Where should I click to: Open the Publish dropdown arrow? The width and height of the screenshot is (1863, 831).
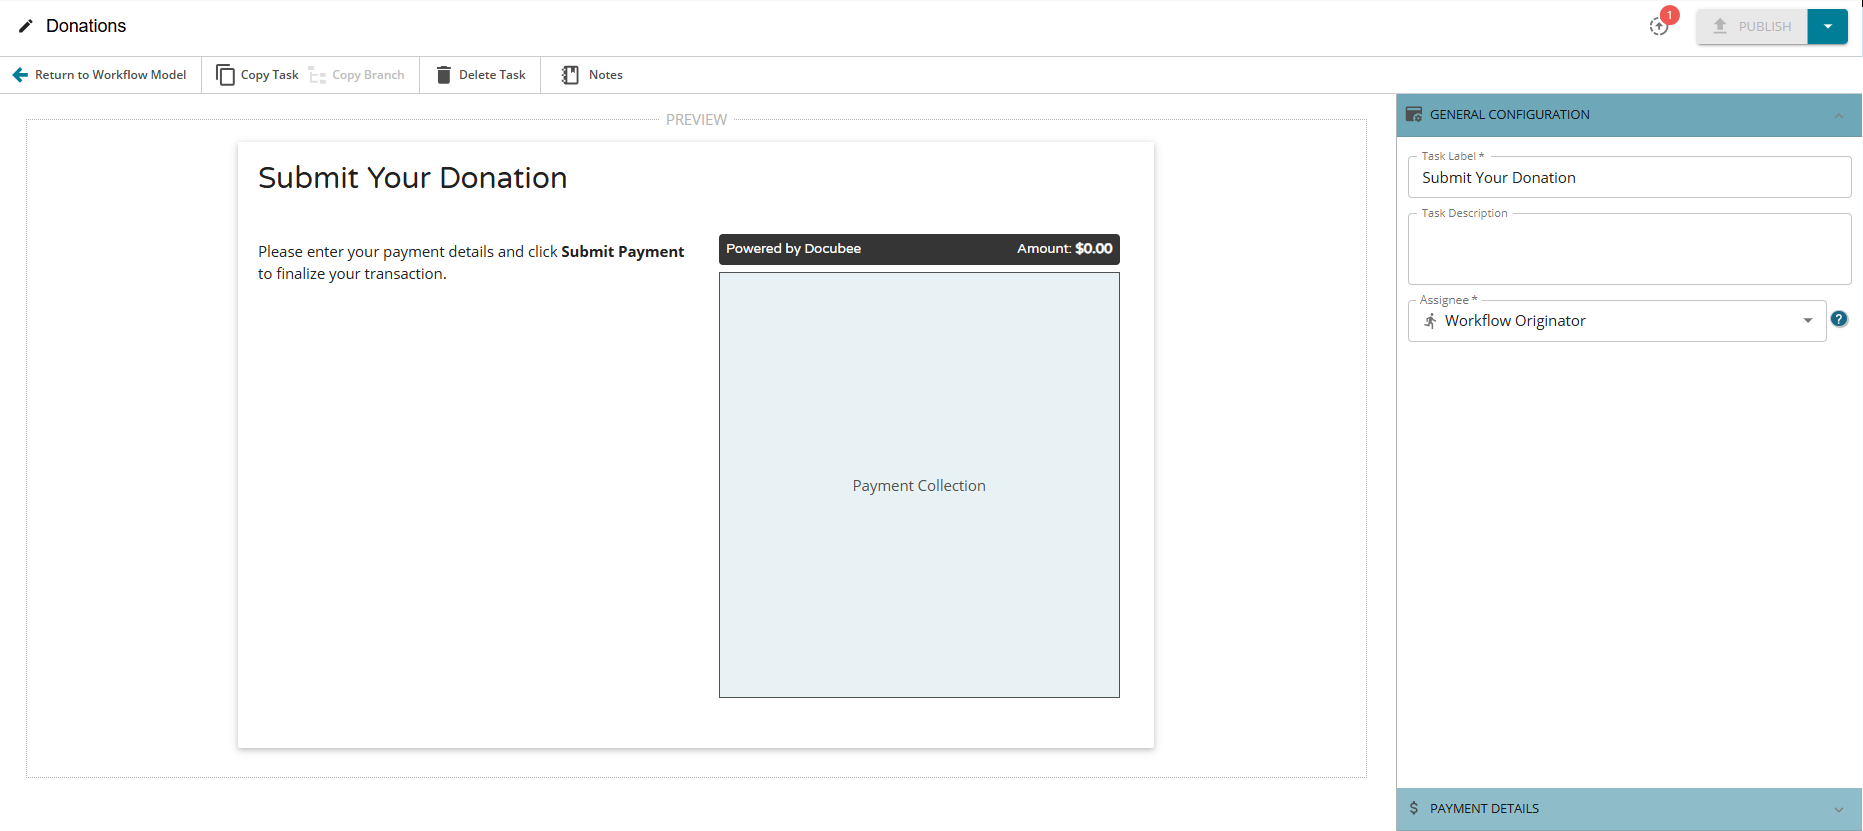[x=1827, y=27]
